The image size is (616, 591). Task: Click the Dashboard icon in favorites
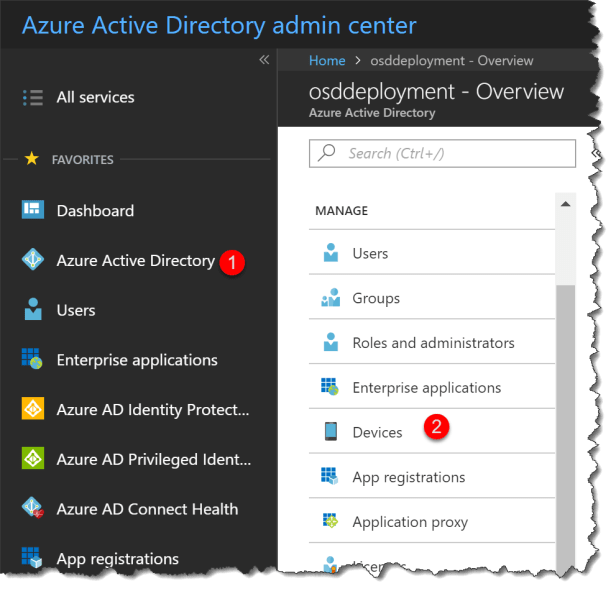coord(33,210)
